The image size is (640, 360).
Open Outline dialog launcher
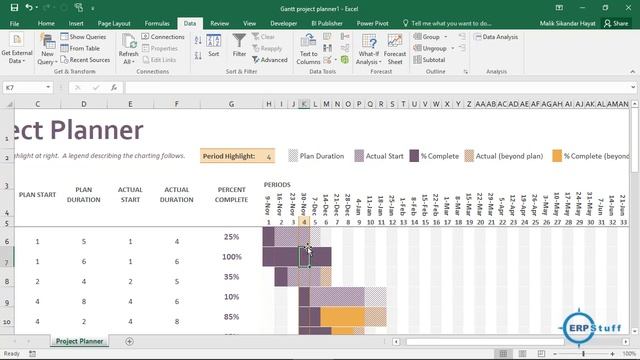[x=466, y=72]
